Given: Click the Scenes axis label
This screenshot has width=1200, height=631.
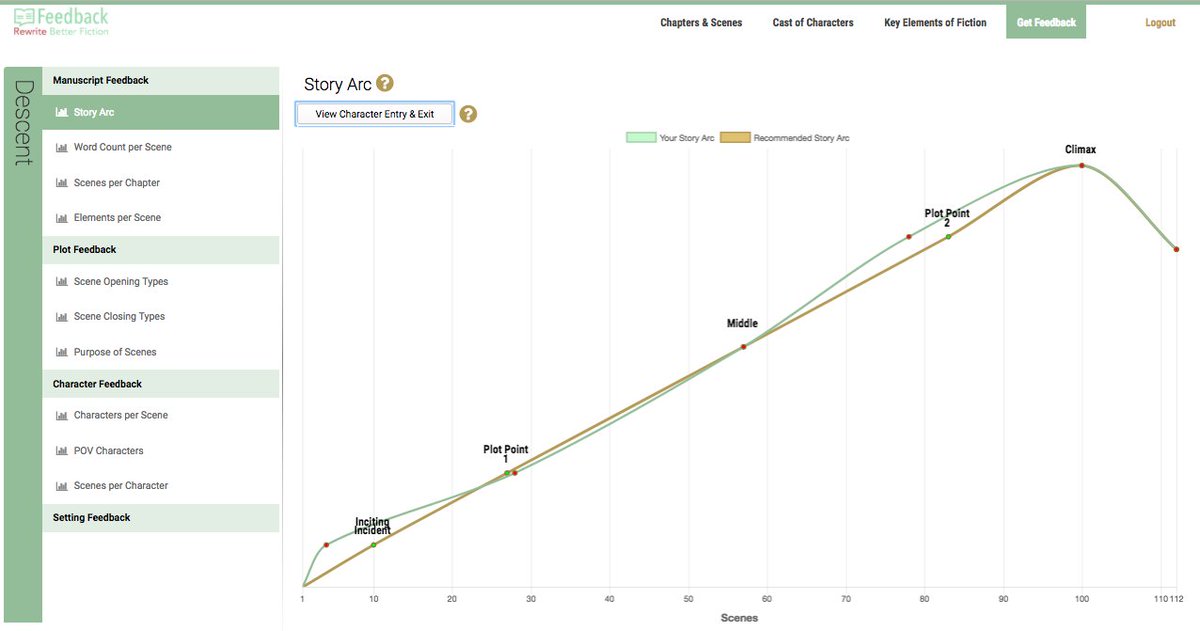Looking at the screenshot, I should tap(739, 618).
